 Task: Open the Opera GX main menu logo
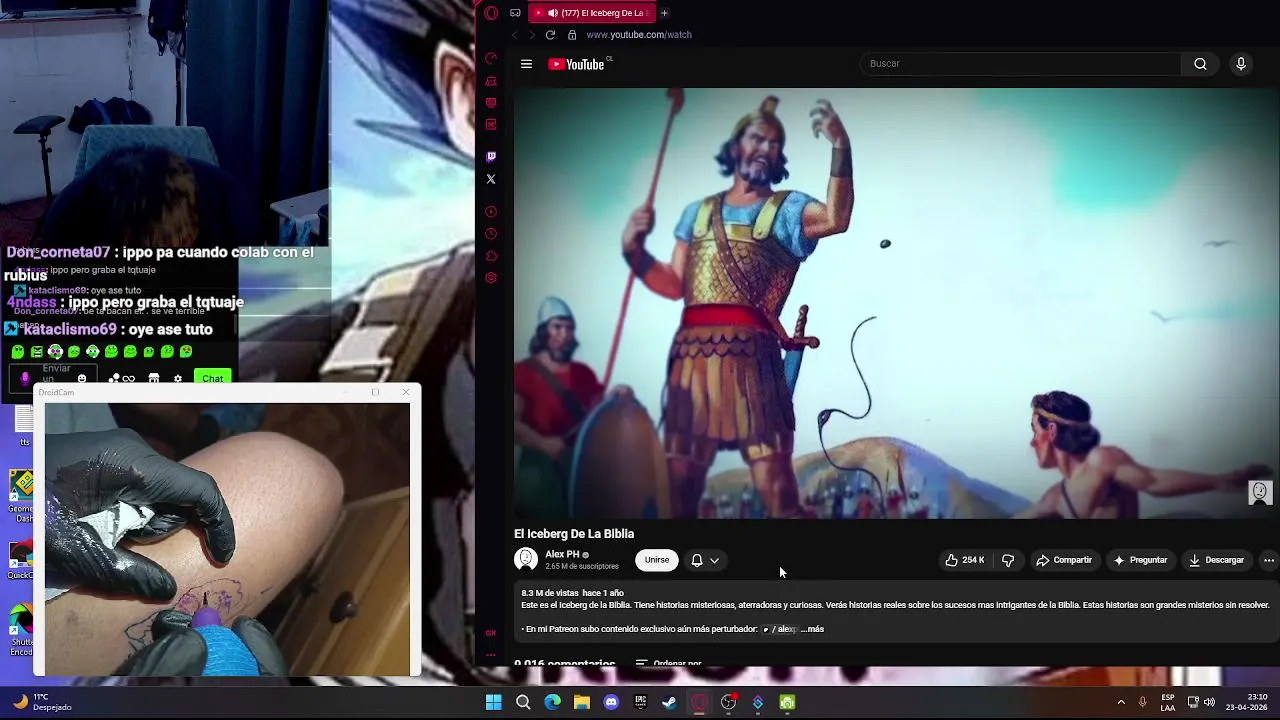click(x=491, y=13)
